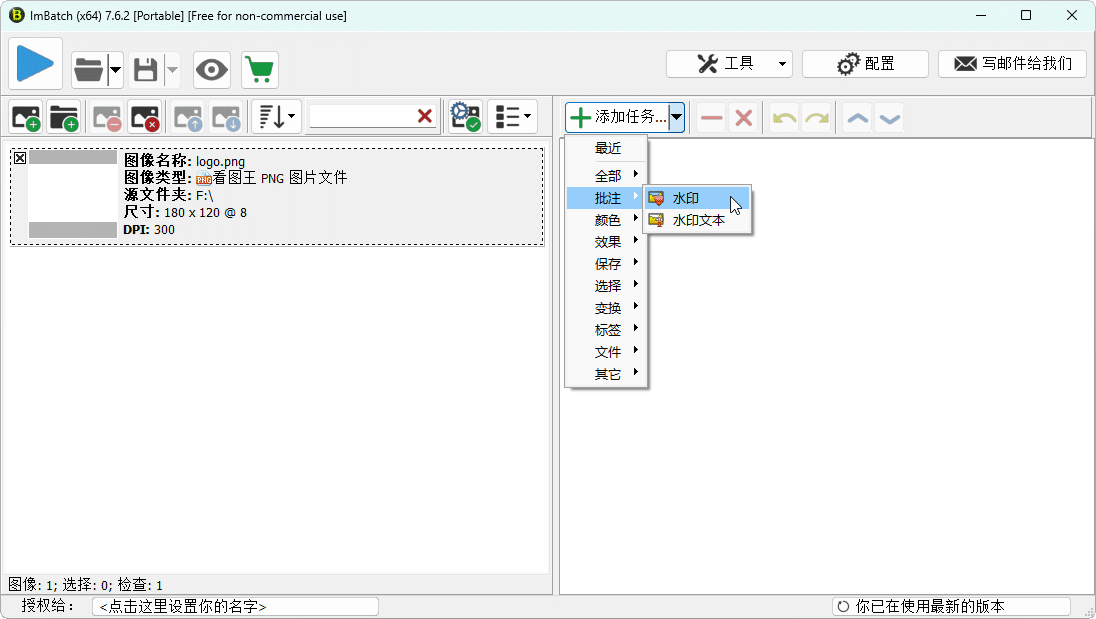The height and width of the screenshot is (619, 1096).
Task: Click the green shopping cart icon
Action: 259,70
